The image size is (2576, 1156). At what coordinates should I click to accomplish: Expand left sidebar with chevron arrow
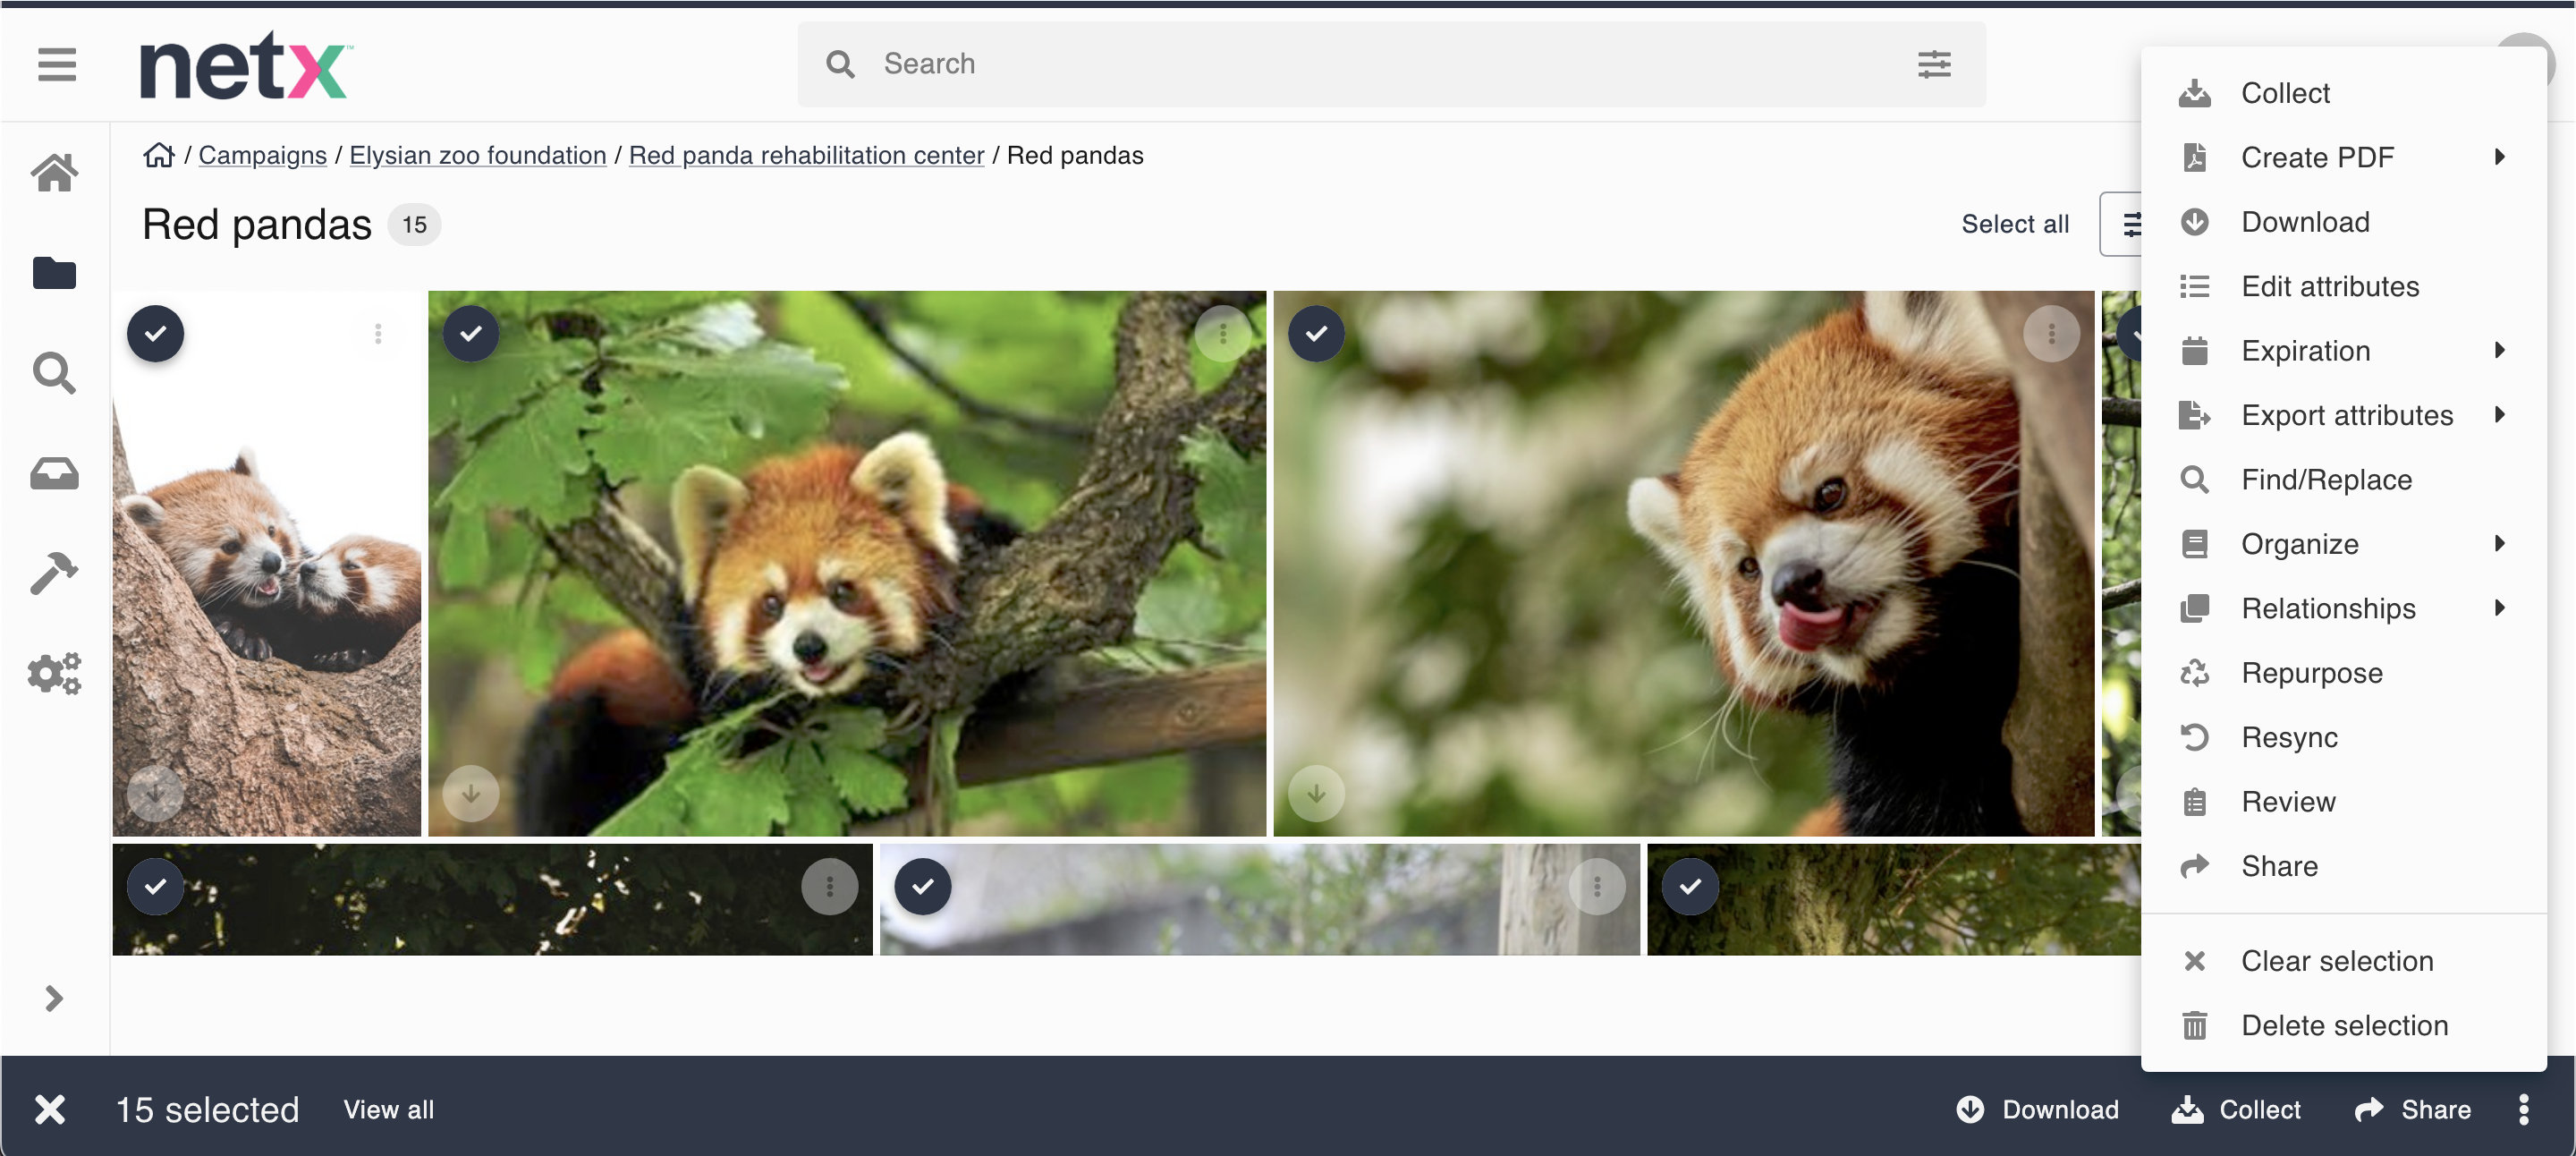[54, 998]
